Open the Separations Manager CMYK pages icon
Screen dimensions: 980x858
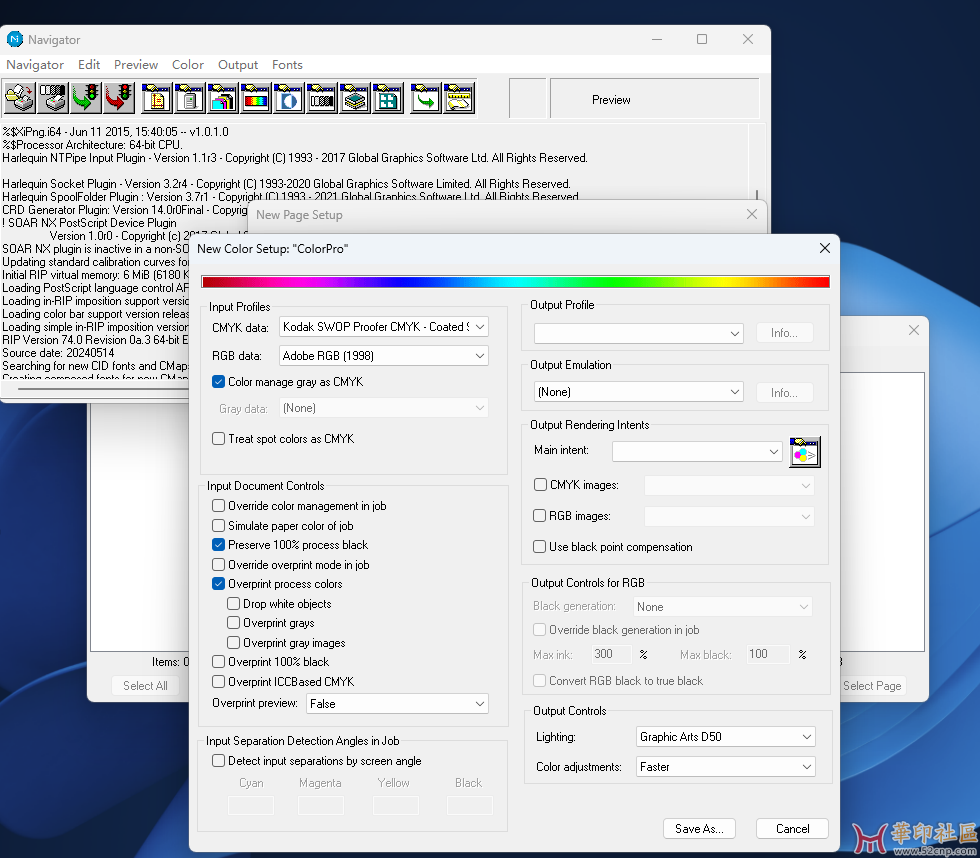[222, 97]
